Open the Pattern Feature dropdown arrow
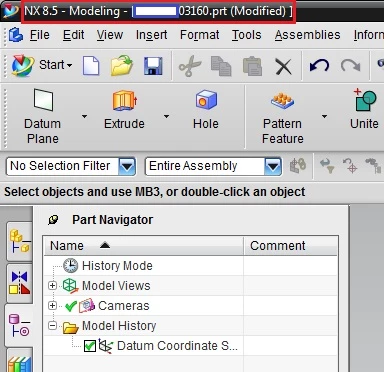384x372 pixels. click(x=324, y=116)
